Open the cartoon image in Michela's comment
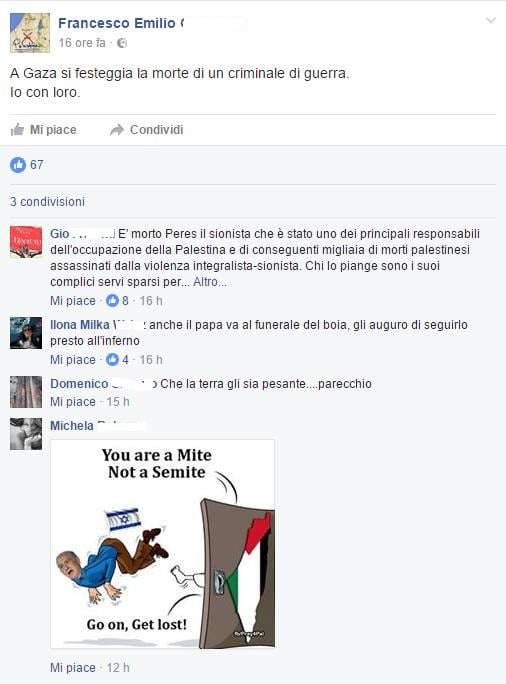This screenshot has width=506, height=684. 163,544
